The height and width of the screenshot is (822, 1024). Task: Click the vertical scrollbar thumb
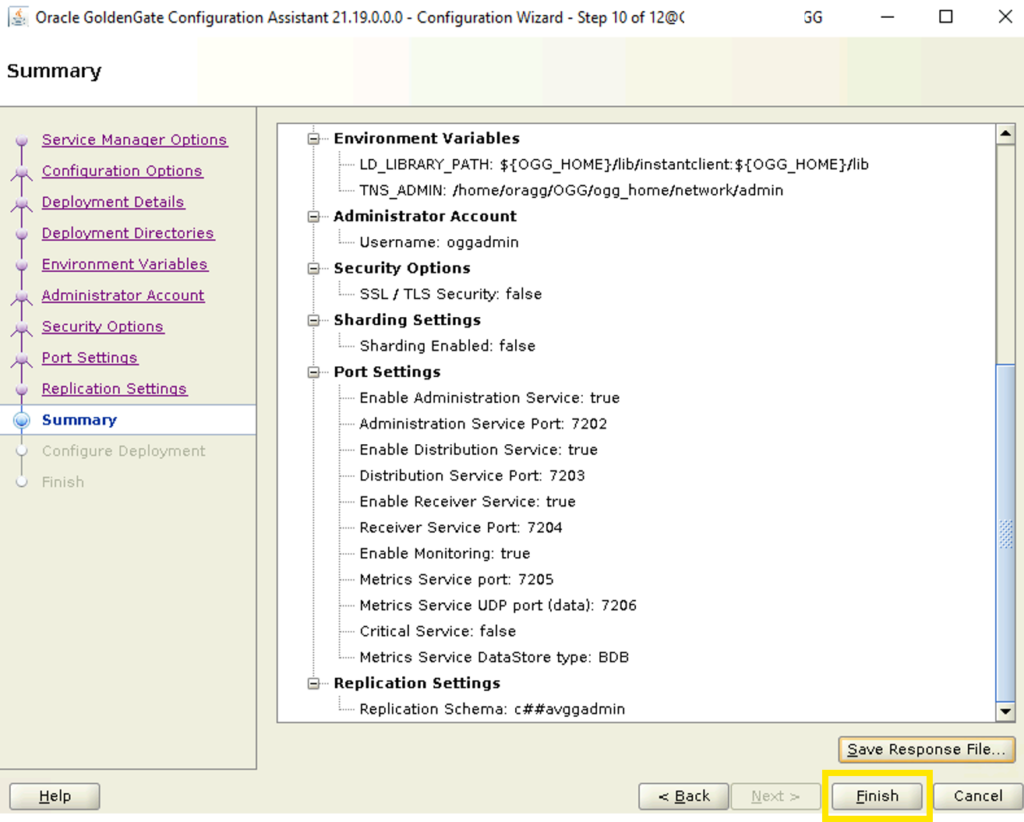[1005, 532]
